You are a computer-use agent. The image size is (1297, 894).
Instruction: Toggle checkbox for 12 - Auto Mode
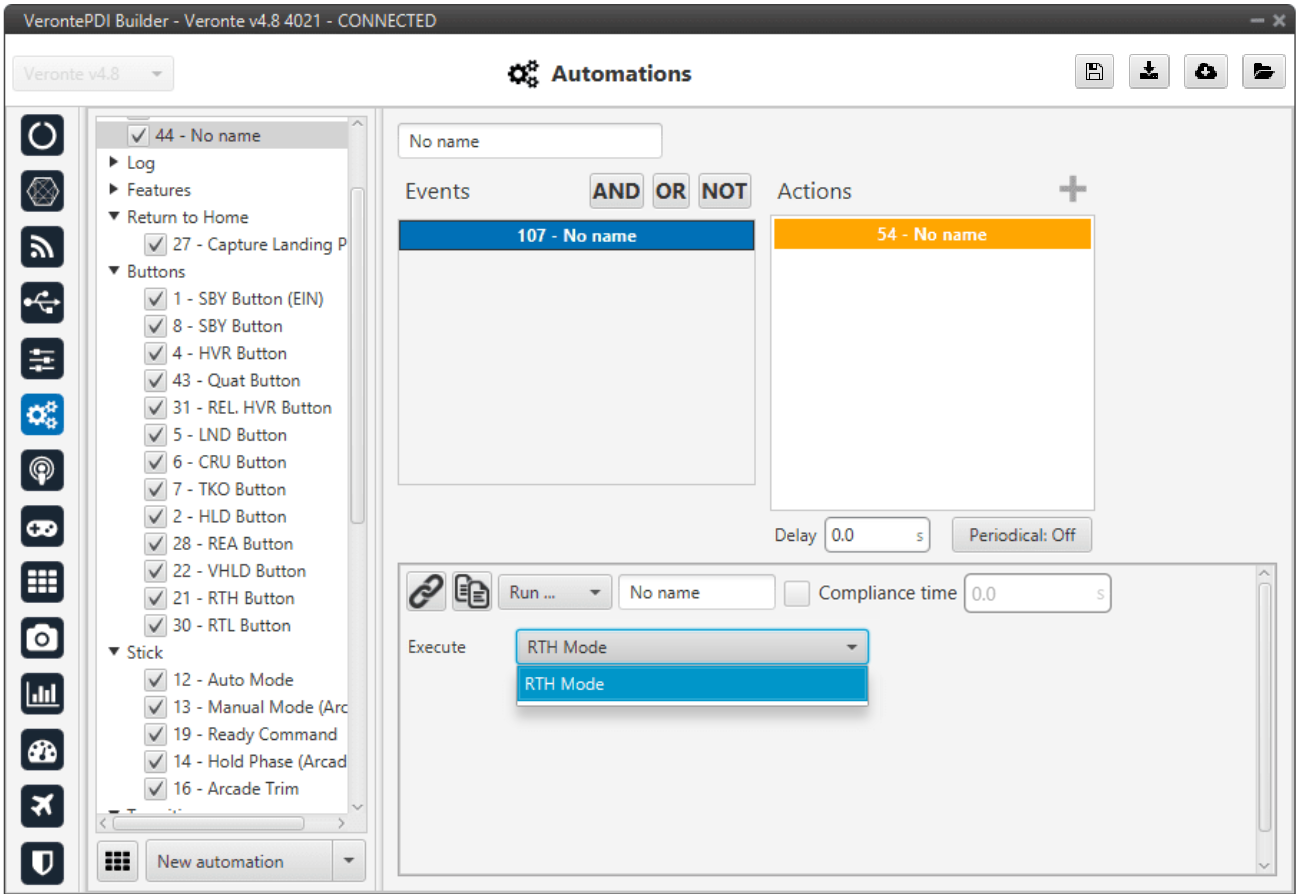[x=155, y=680]
